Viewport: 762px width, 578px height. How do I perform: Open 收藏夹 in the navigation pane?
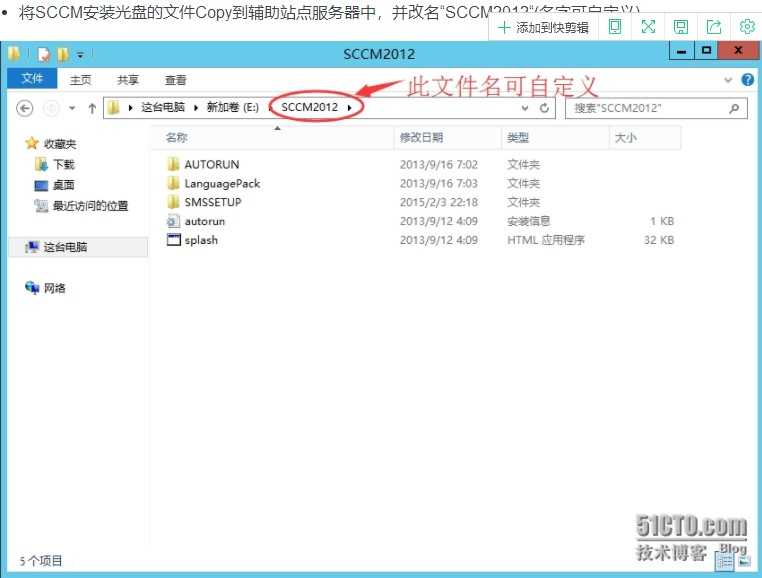[x=60, y=144]
